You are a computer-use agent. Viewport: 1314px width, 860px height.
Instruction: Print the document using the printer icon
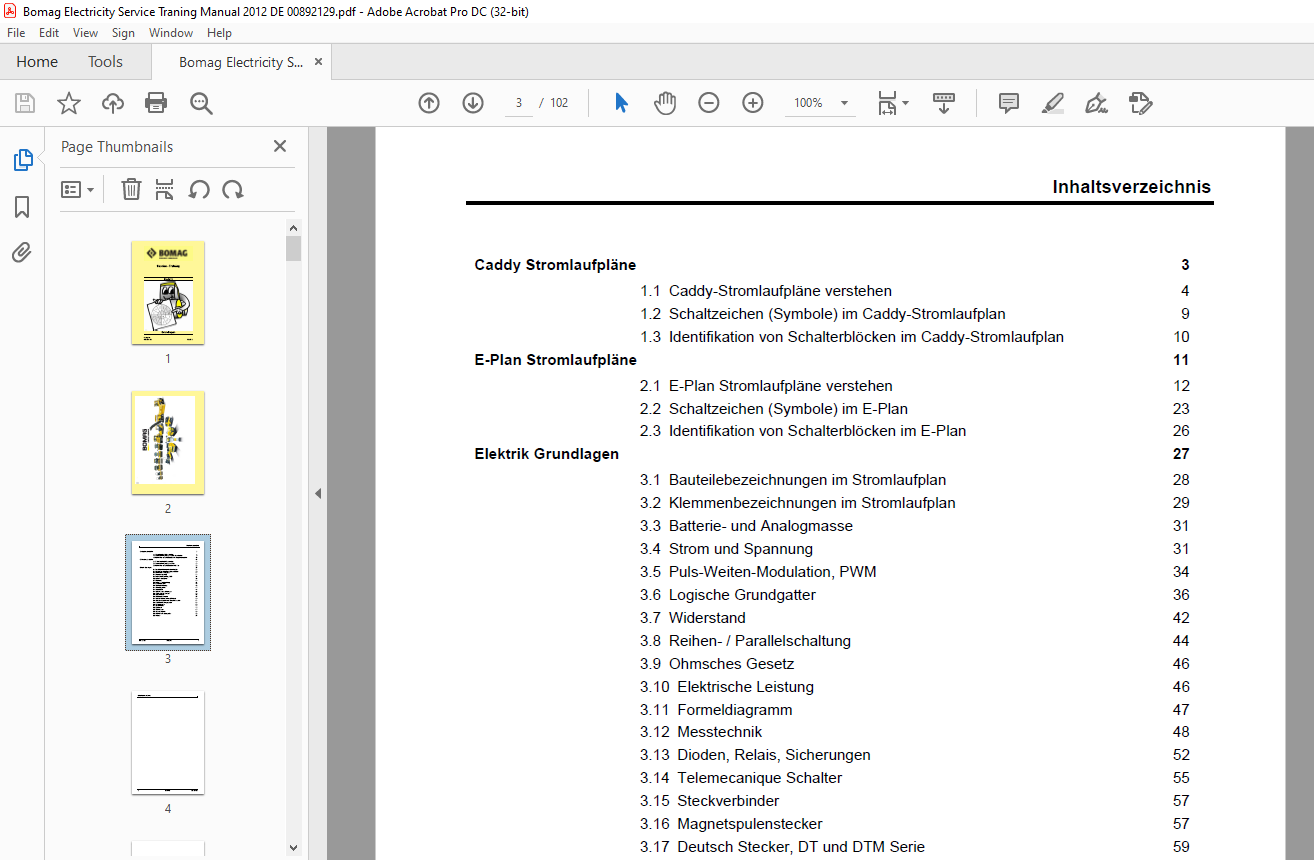point(156,103)
